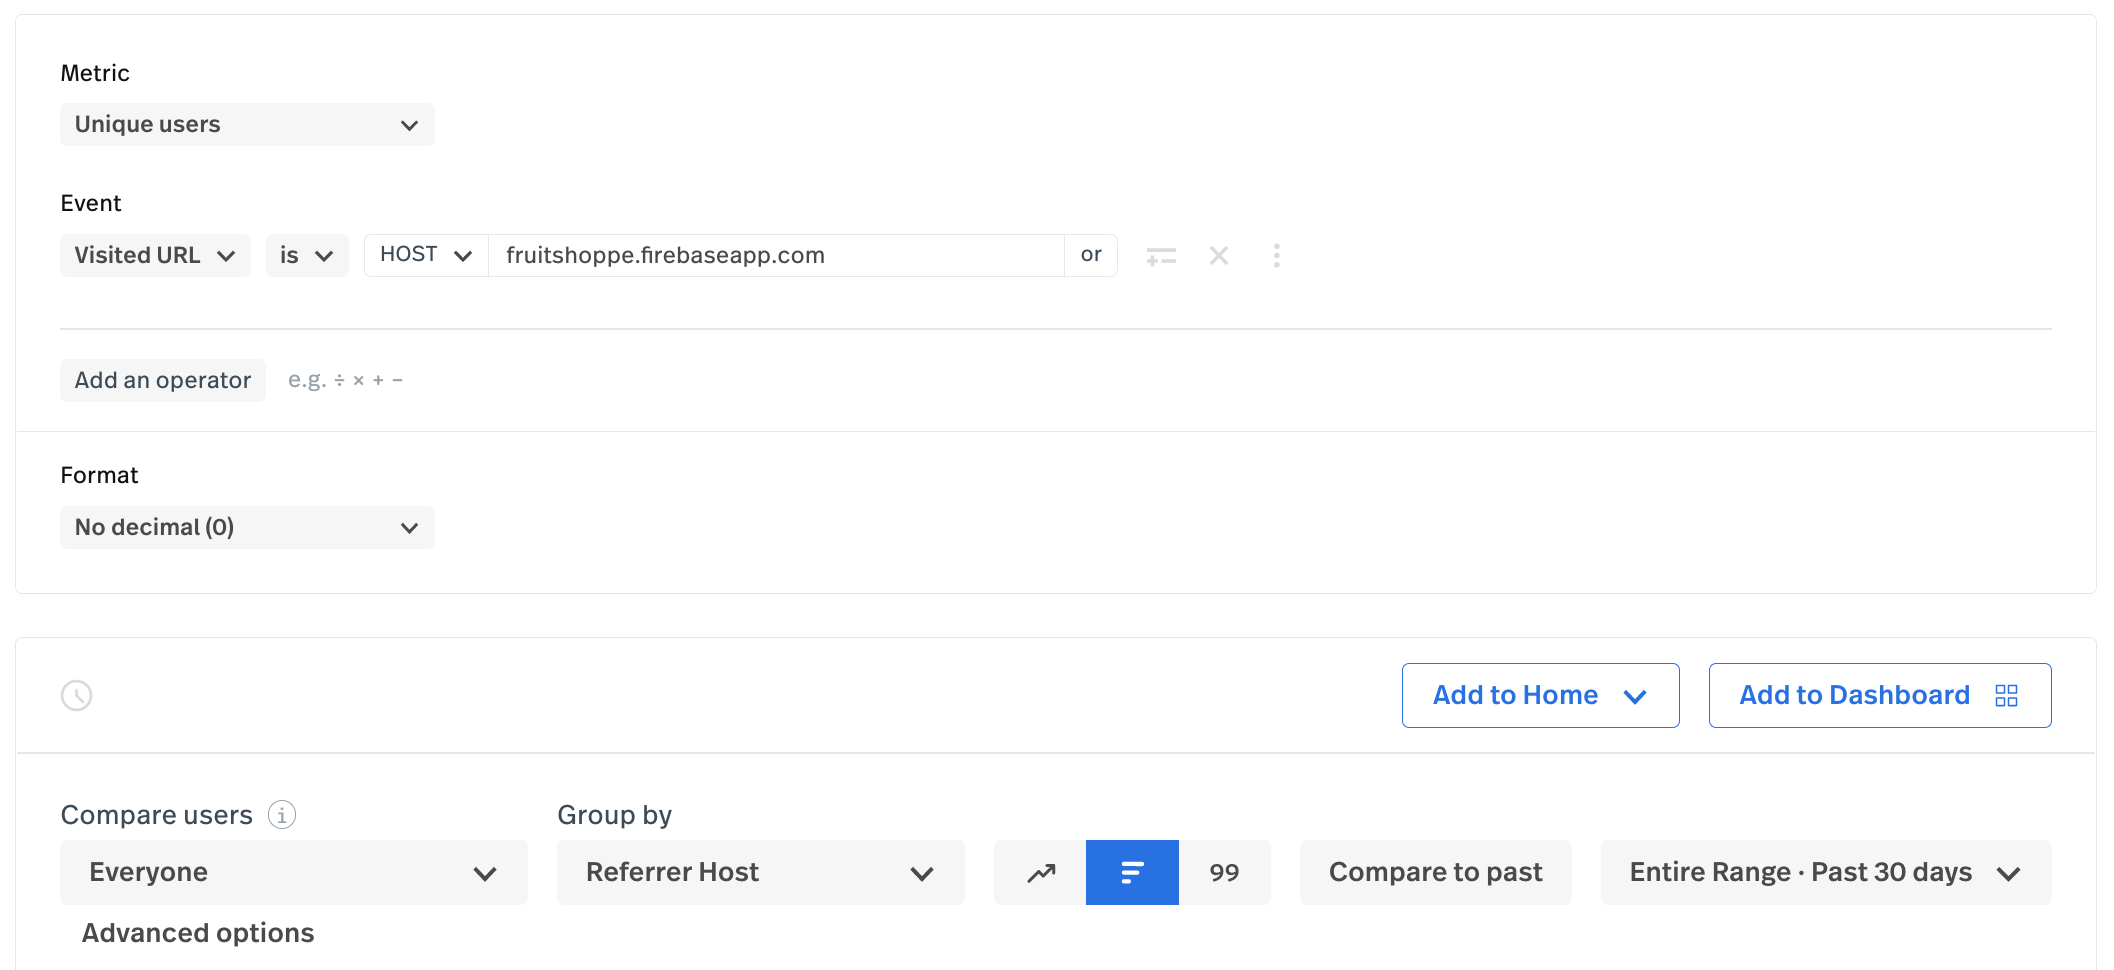Open the Unique users metric dropdown

247,125
